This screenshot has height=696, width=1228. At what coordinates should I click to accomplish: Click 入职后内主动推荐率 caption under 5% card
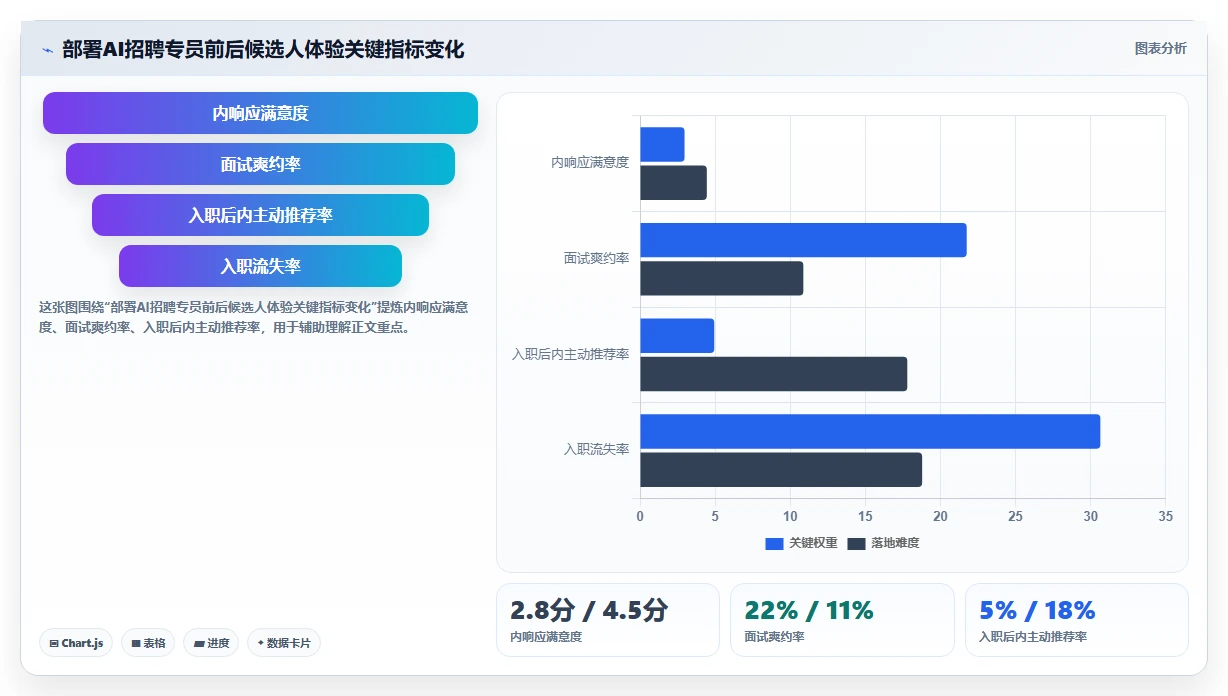pos(1033,637)
